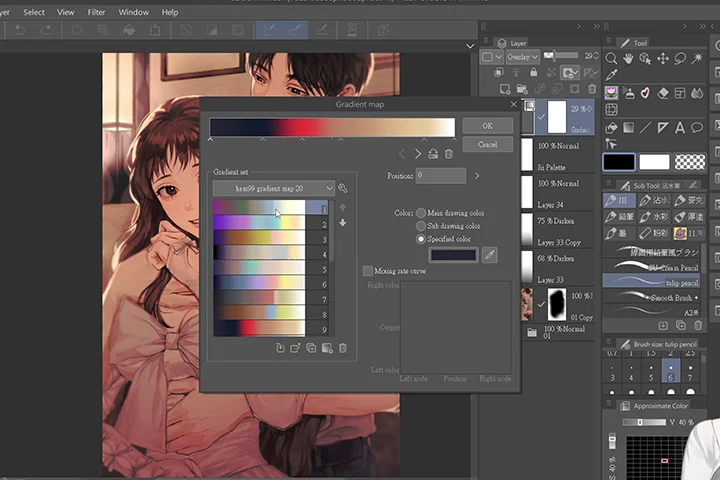Select the Blend water-drops tool

coord(697,93)
